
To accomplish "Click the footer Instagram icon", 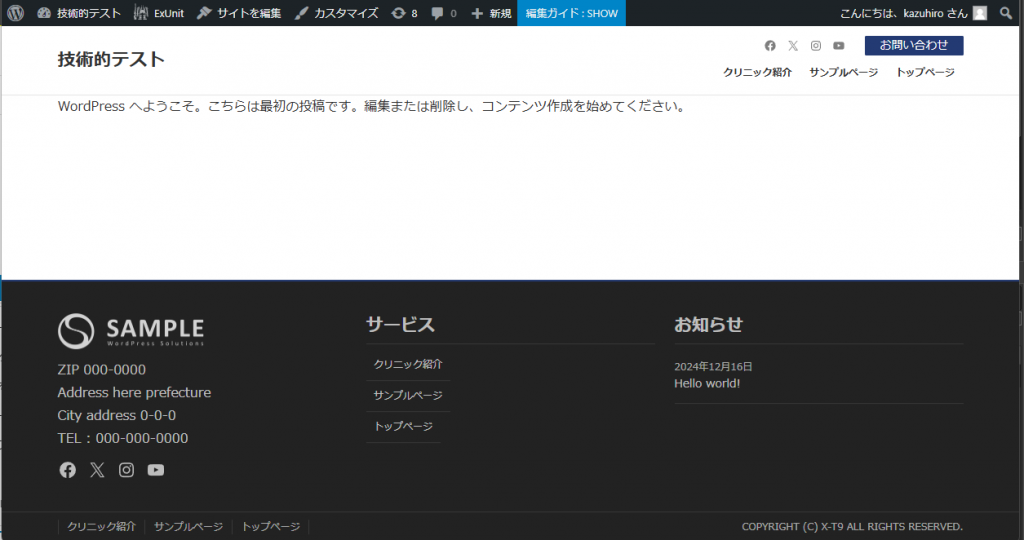I will pyautogui.click(x=127, y=470).
